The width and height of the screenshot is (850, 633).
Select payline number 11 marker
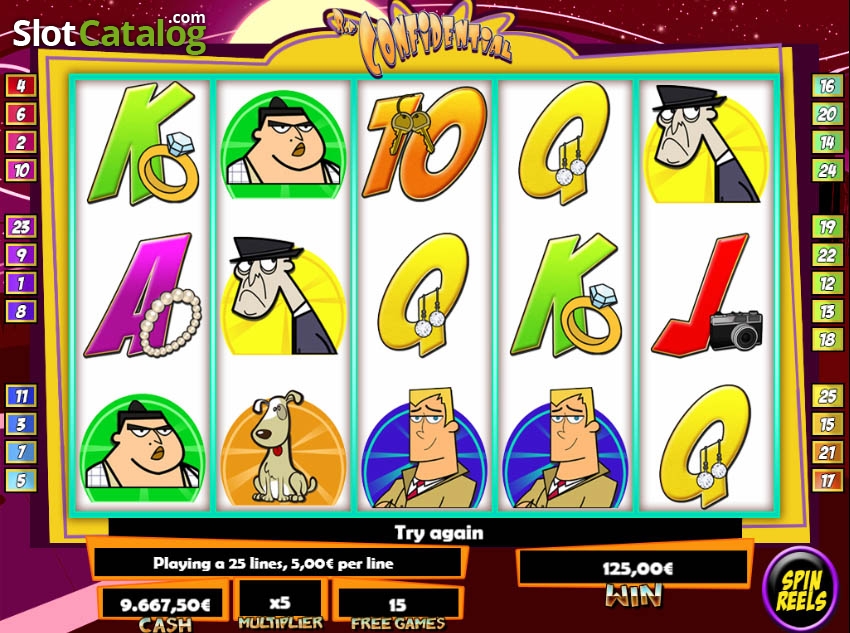click(x=21, y=396)
